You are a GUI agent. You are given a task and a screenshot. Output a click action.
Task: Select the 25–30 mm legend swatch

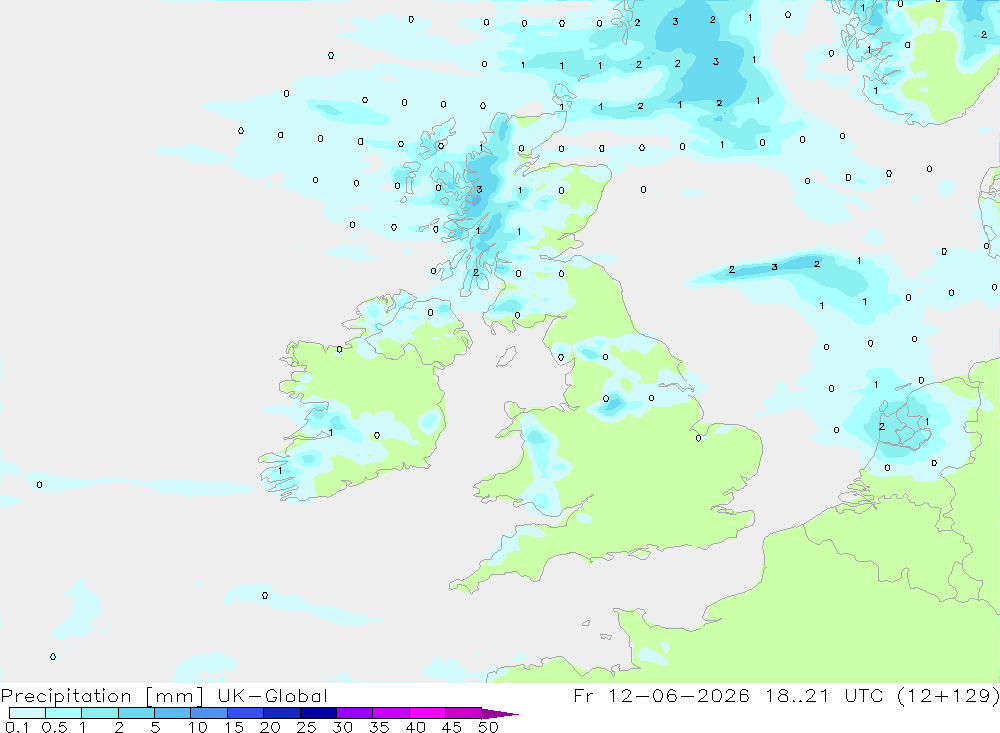coord(318,713)
